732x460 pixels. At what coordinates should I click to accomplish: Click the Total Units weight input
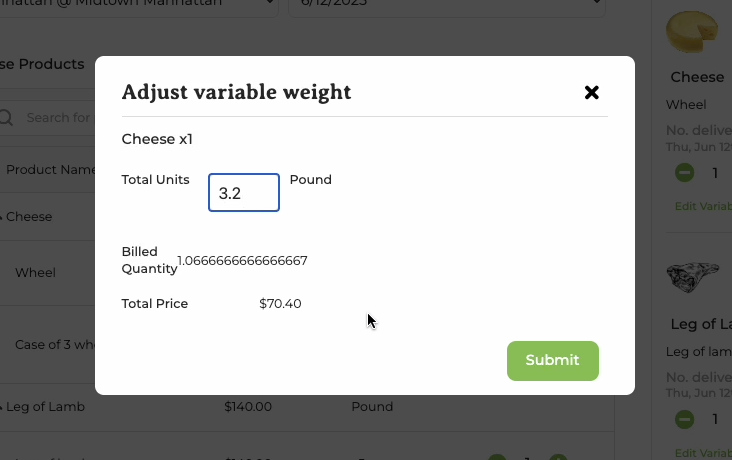coord(244,192)
